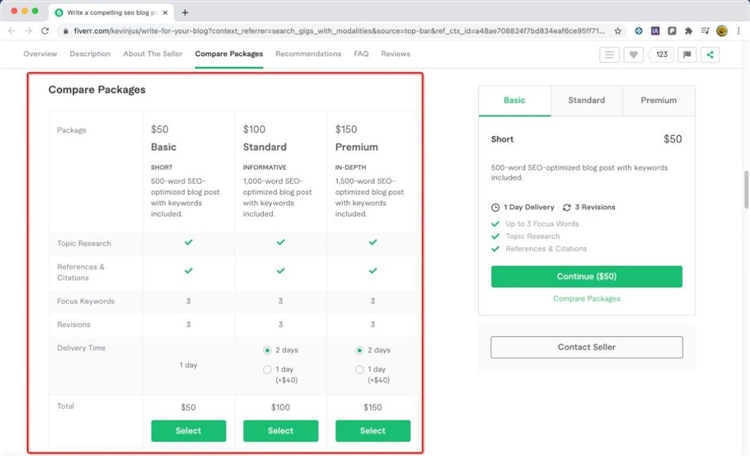Choose 1 day (+$40) delivery for Premium
This screenshot has height=456, width=750.
359,370
